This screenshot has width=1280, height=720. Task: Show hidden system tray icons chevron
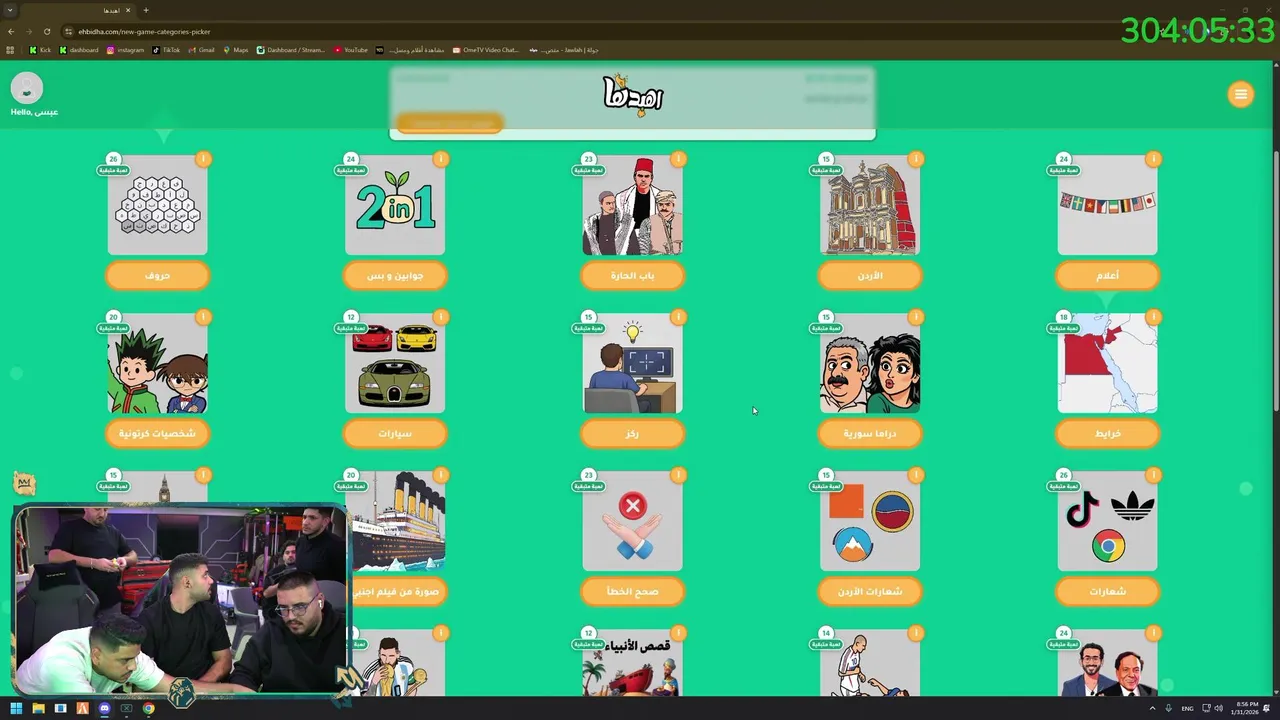pyautogui.click(x=1152, y=708)
